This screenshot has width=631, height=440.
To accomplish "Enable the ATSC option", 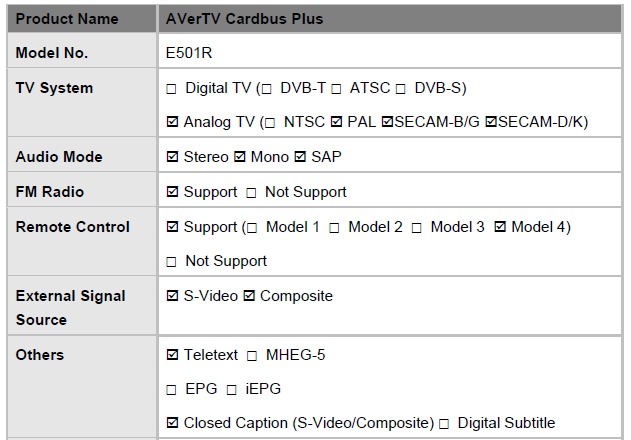I will (x=337, y=89).
